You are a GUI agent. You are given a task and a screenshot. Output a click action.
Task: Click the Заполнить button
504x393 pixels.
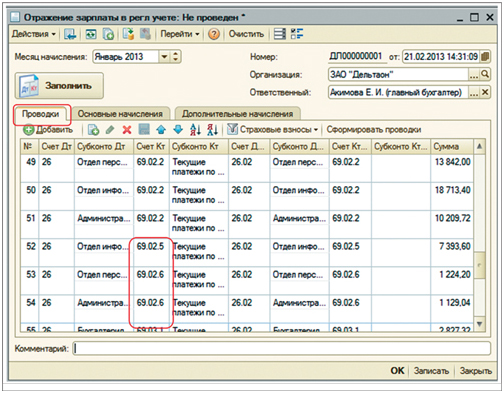(59, 86)
